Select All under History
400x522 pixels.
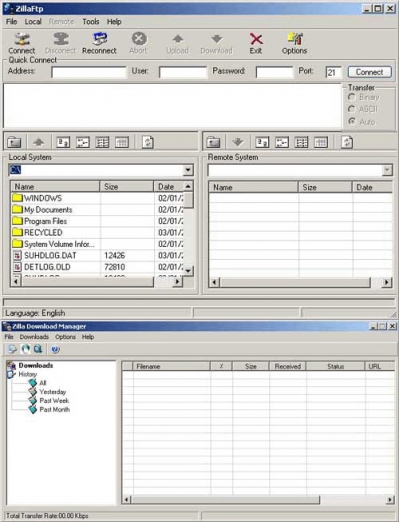coord(43,383)
